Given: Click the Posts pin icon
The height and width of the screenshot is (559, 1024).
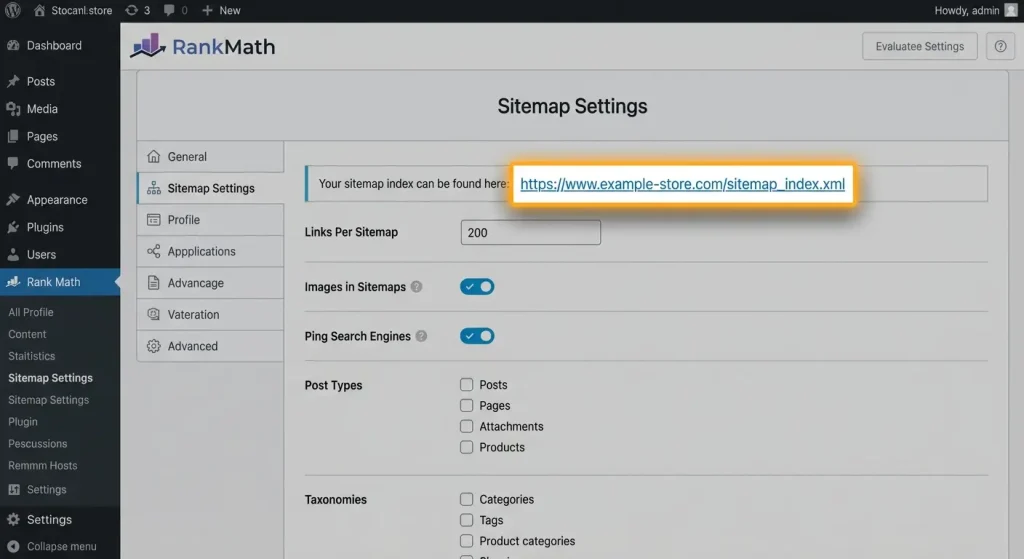Looking at the screenshot, I should click(x=13, y=82).
